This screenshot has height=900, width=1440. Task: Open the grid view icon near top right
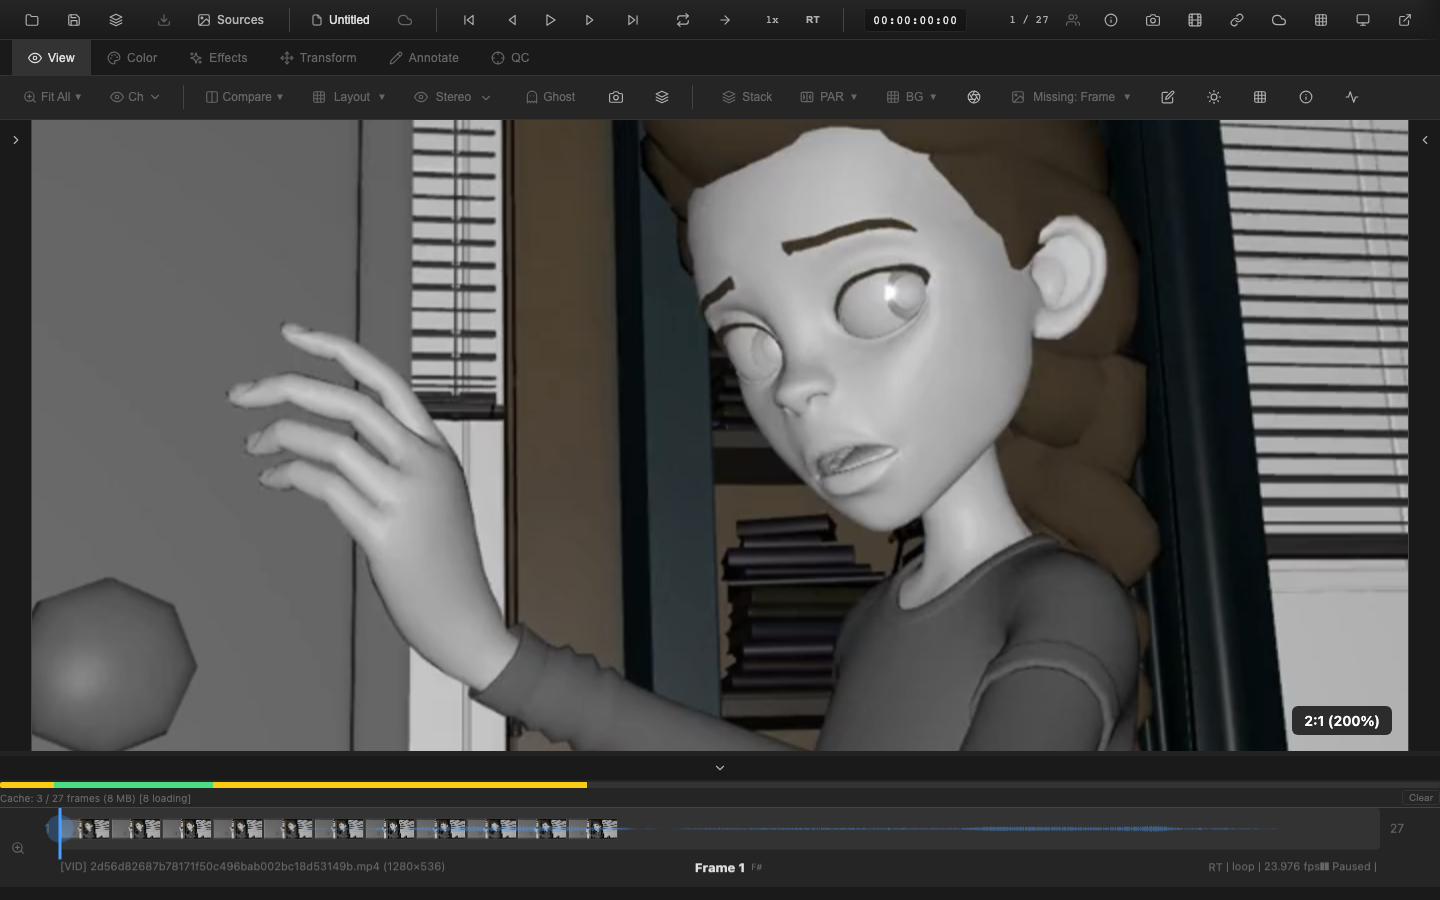[1320, 19]
